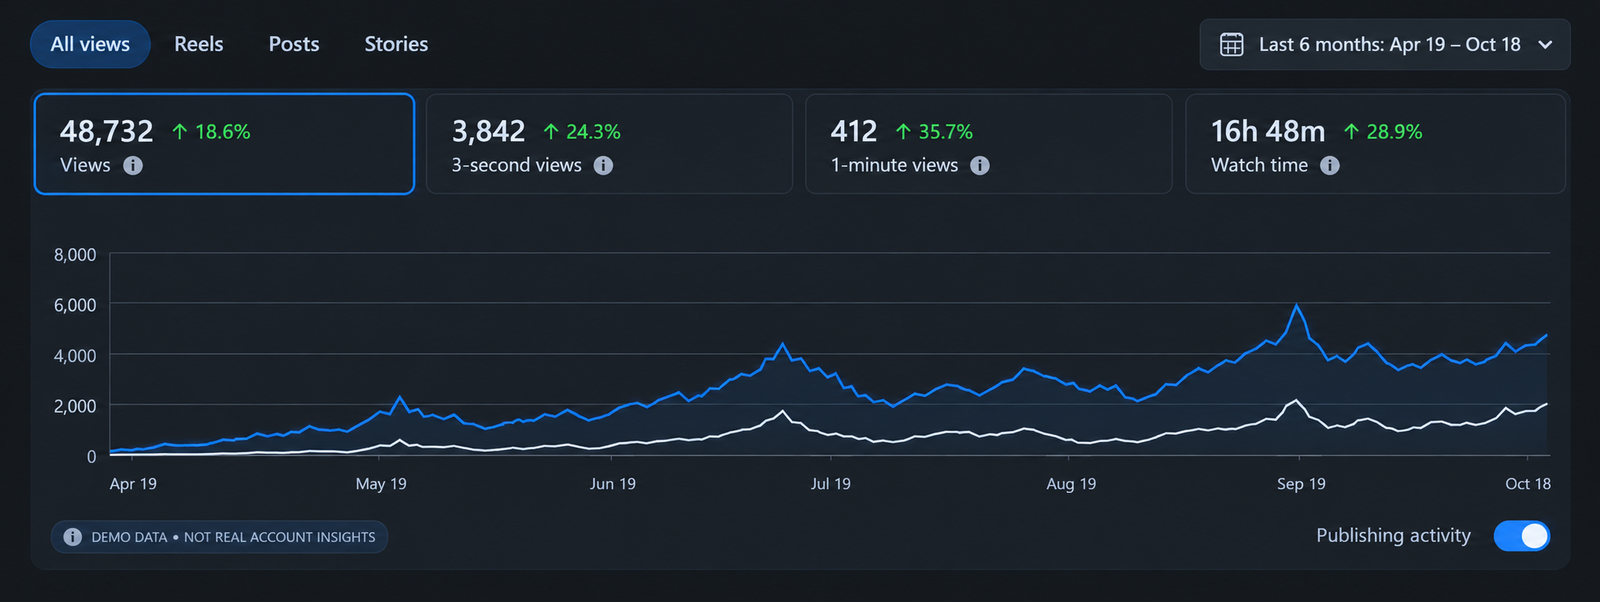Select the Watch time metric card
The height and width of the screenshot is (602, 1600).
tap(1375, 144)
